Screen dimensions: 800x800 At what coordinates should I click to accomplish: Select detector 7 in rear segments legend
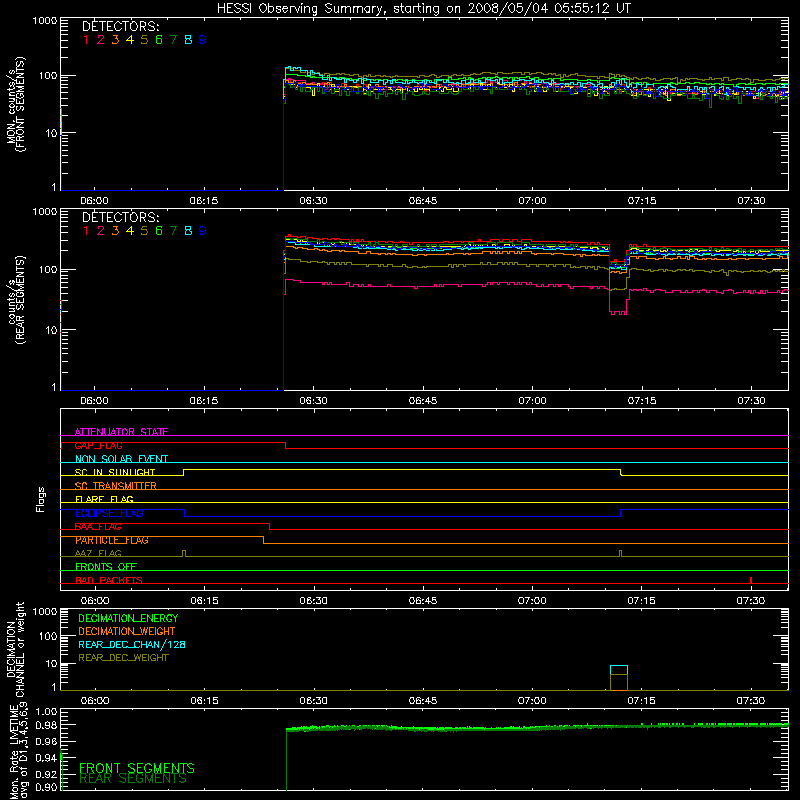[173, 231]
